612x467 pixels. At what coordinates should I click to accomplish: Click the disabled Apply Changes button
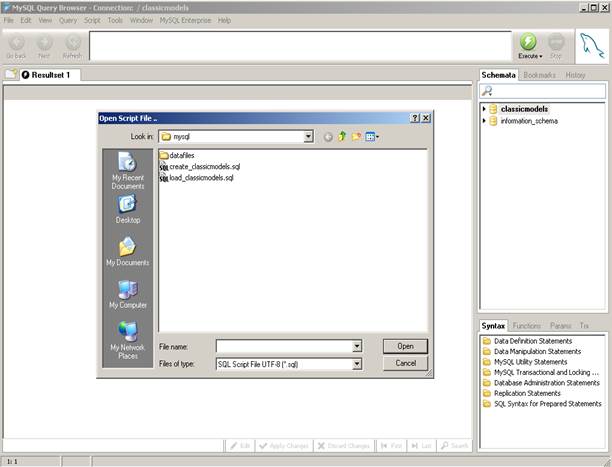tap(284, 446)
